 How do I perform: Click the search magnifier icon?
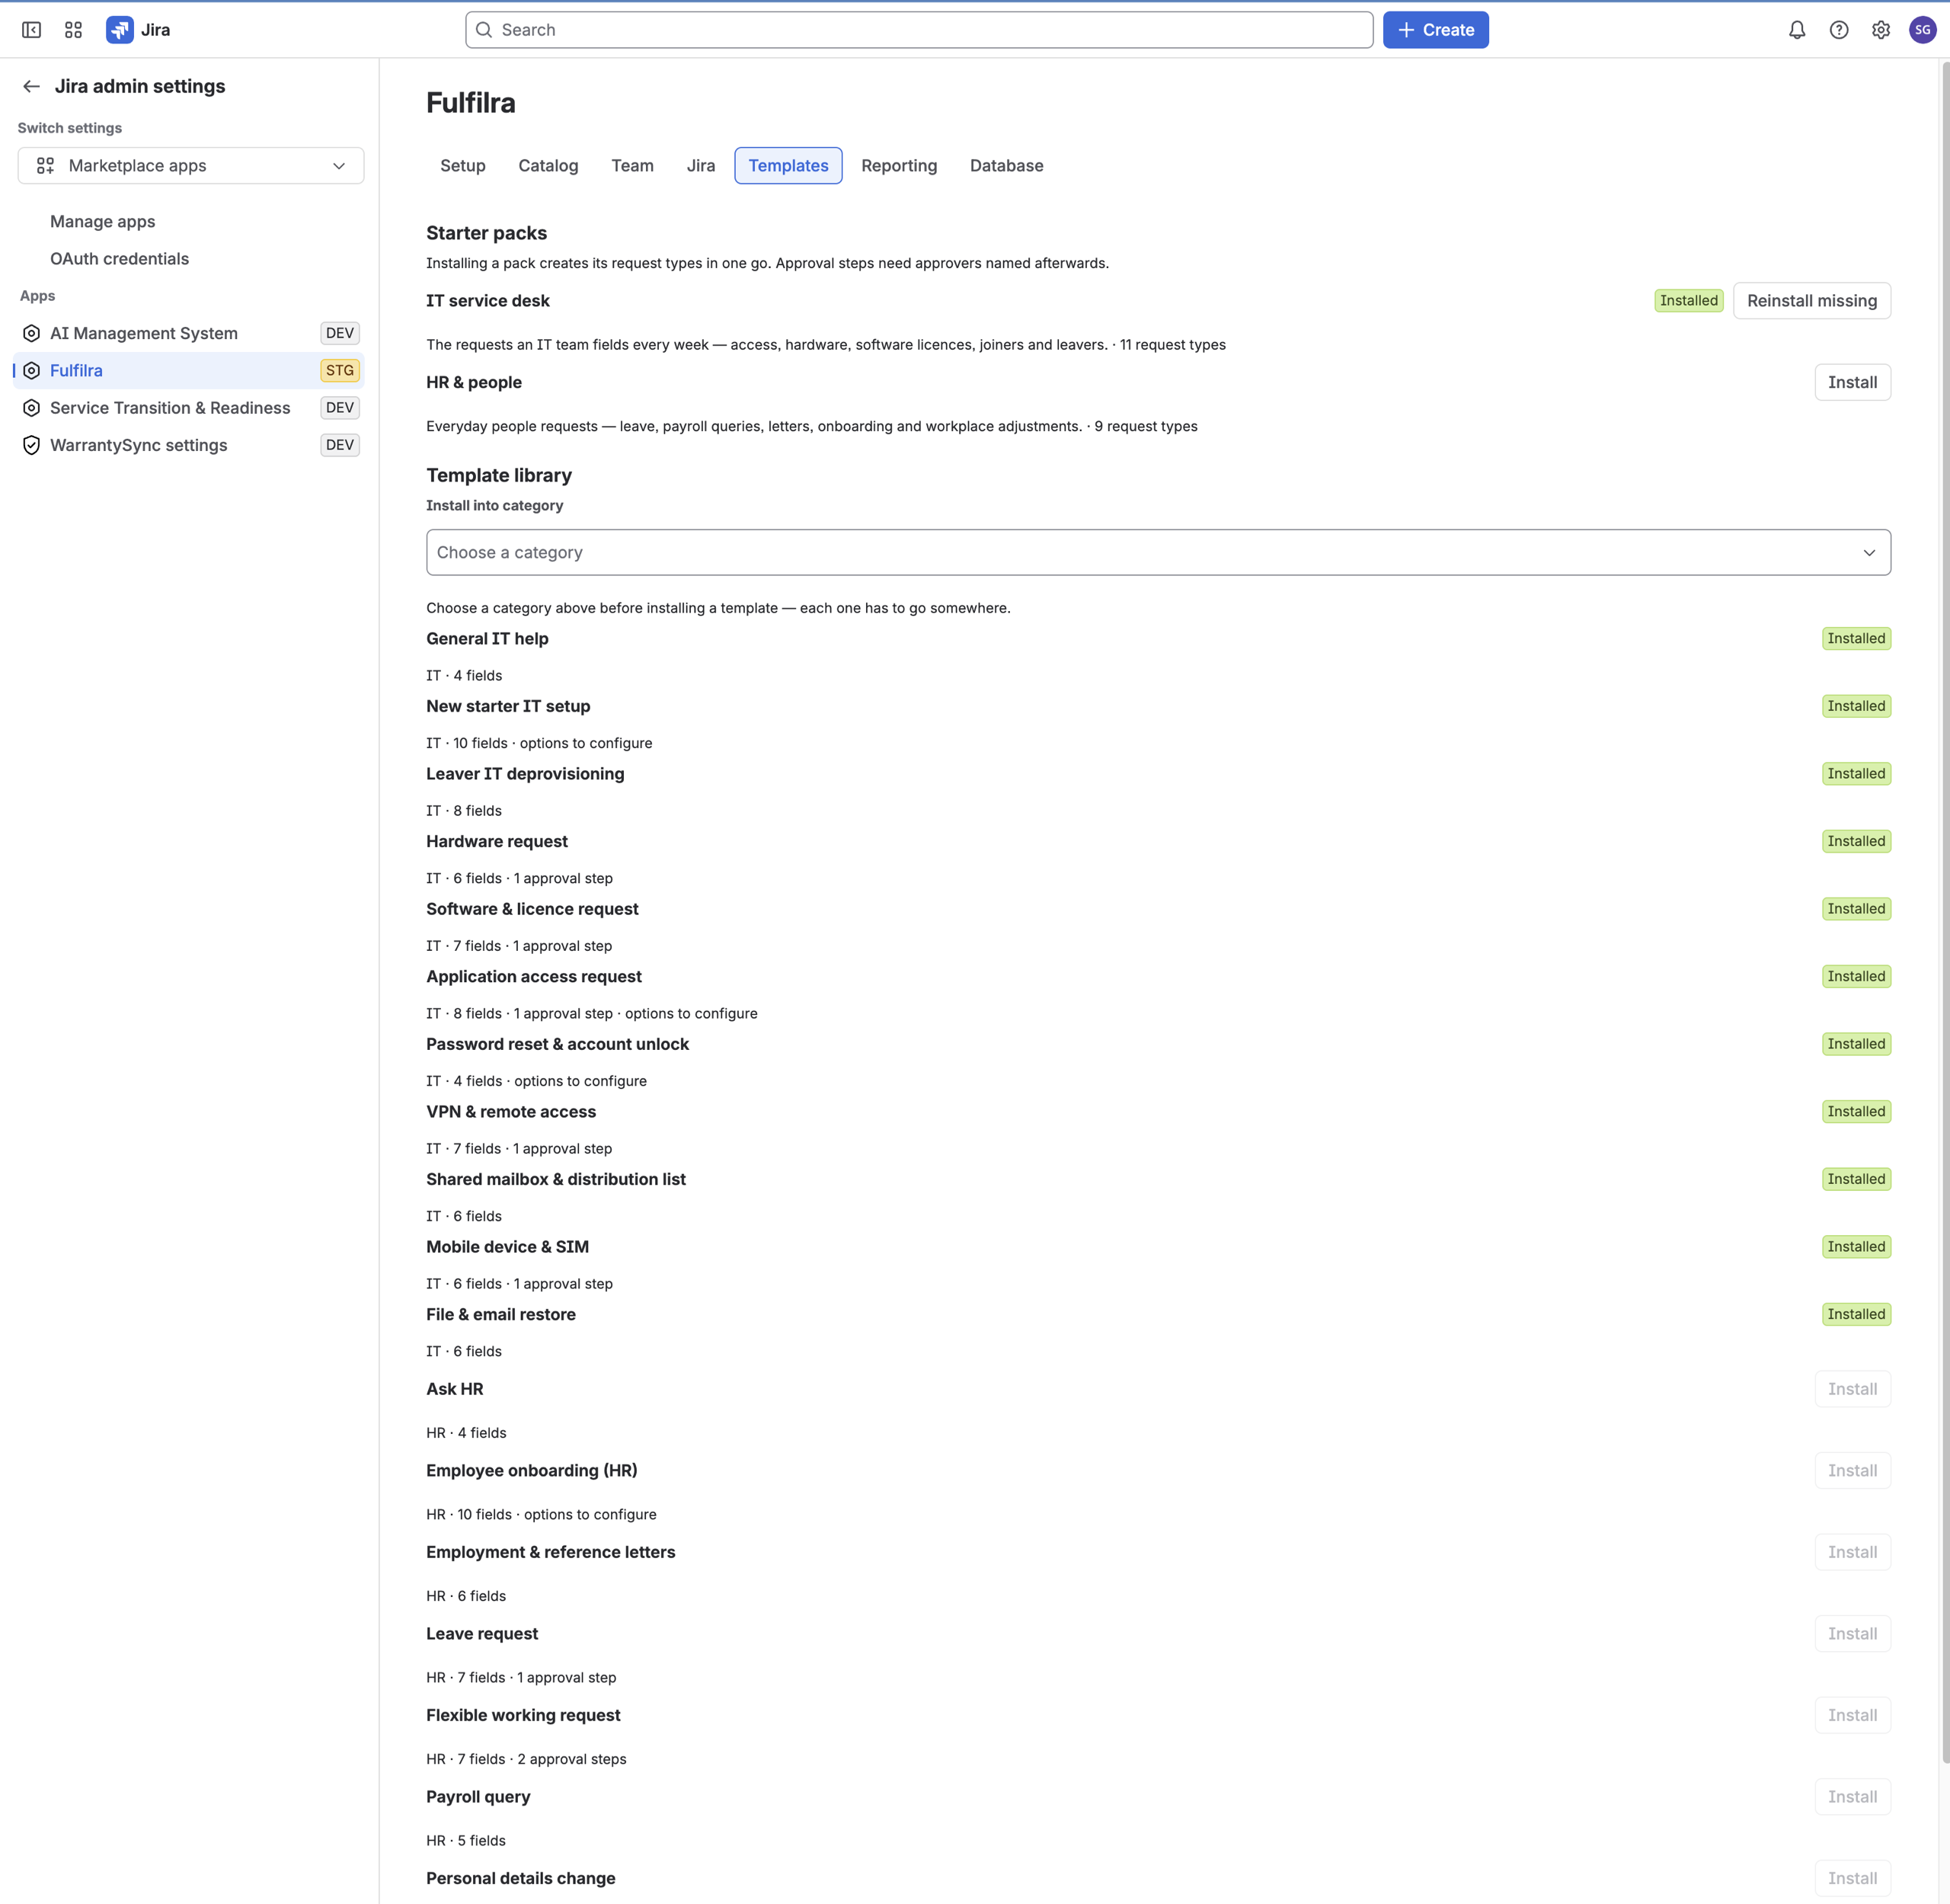[x=484, y=30]
